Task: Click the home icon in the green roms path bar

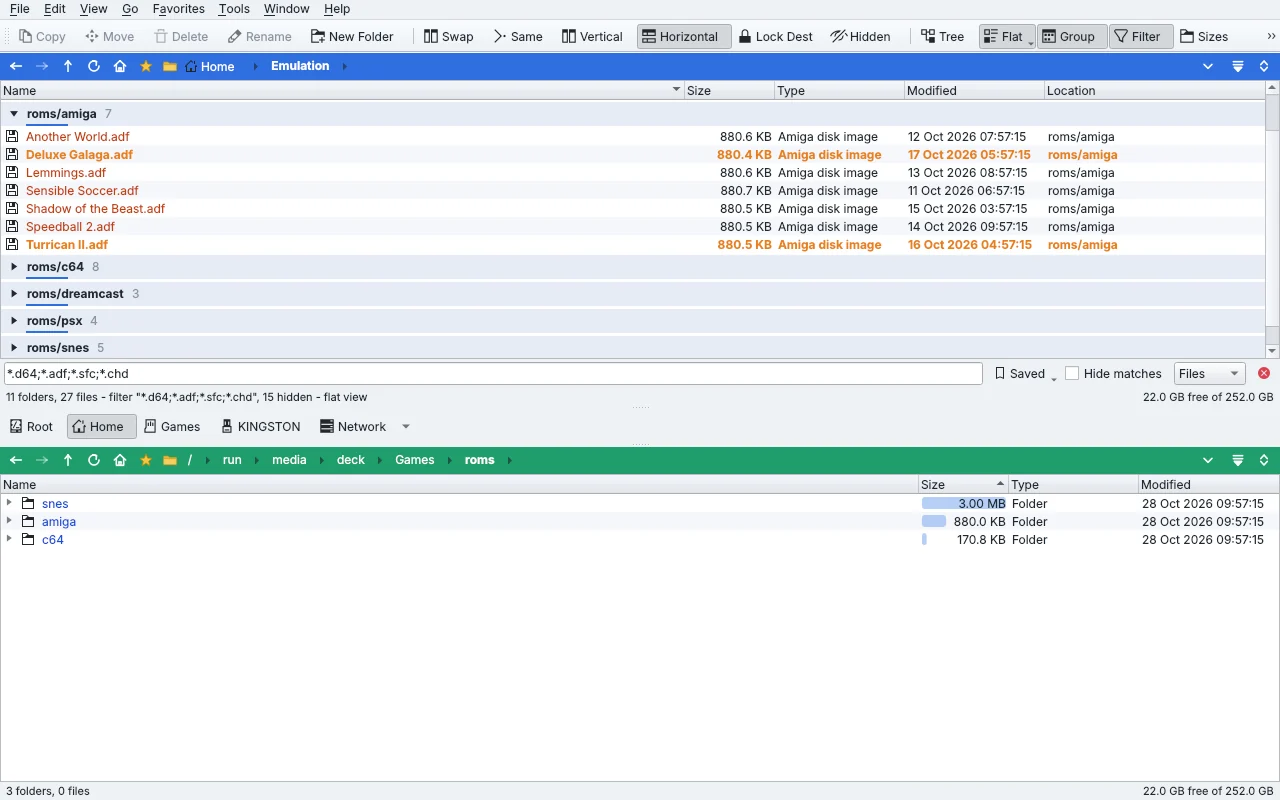Action: click(120, 460)
